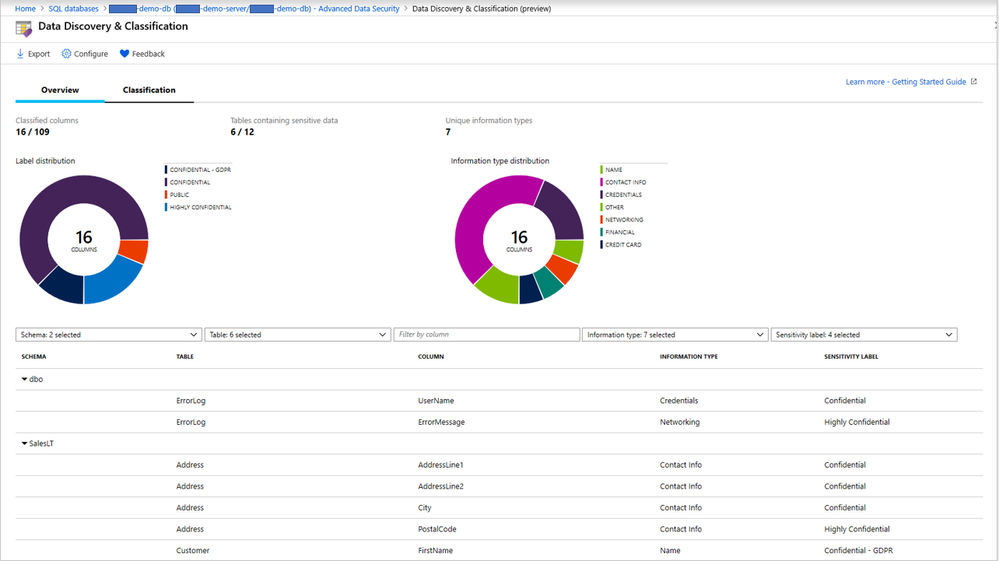This screenshot has height=561, width=999.
Task: Select the AddressLine1 column cell
Action: pos(440,465)
